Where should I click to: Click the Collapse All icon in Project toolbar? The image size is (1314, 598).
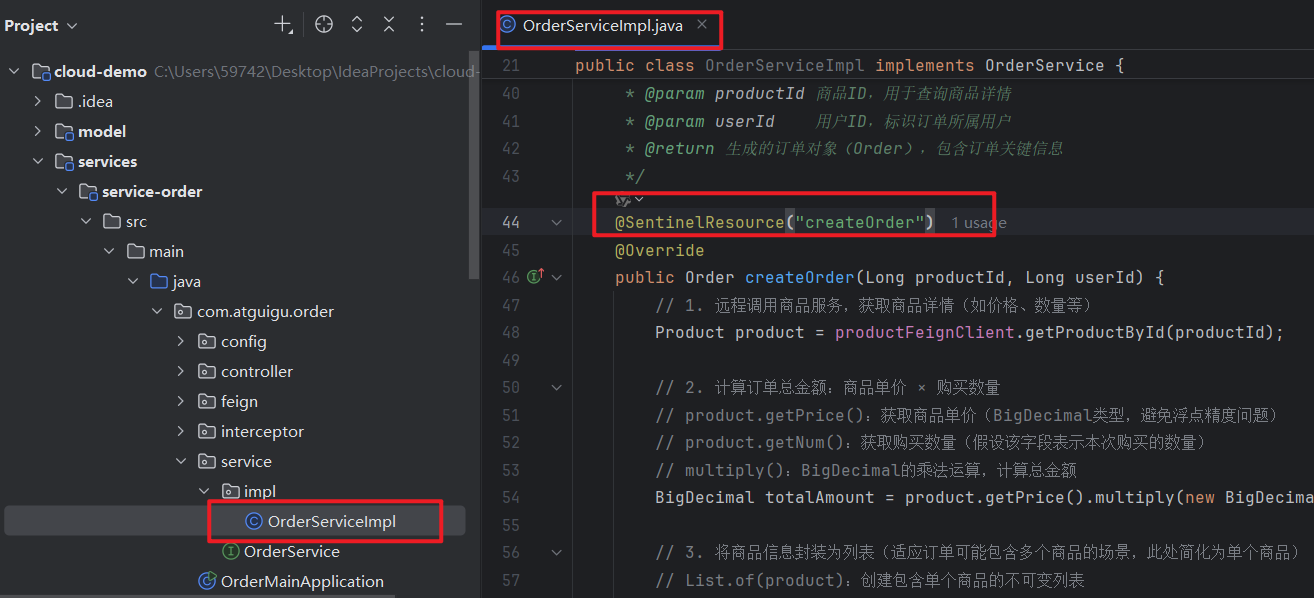click(389, 25)
